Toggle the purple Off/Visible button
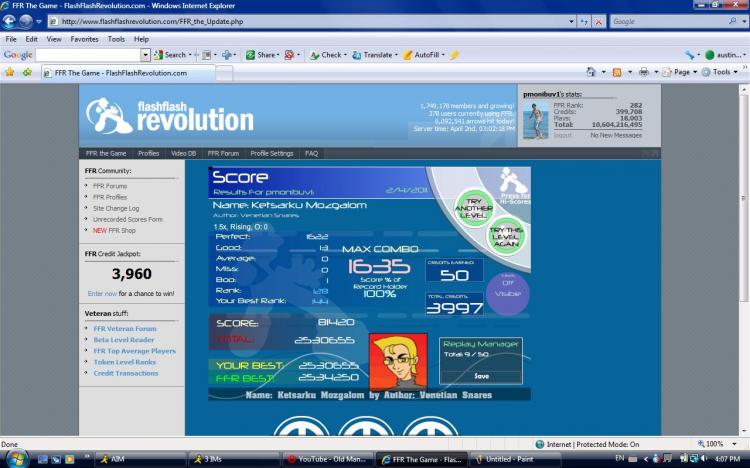The image size is (750, 468). [x=508, y=292]
